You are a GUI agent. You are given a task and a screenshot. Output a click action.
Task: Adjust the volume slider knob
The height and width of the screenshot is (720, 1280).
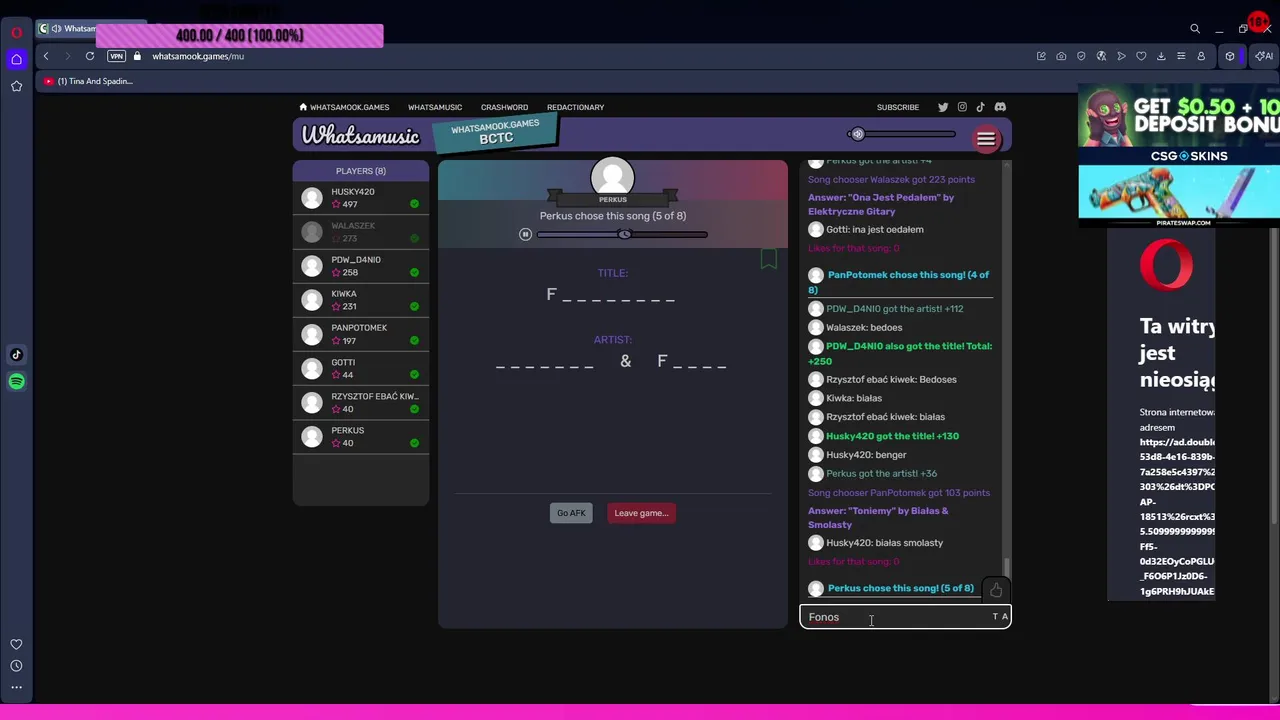[x=857, y=134]
